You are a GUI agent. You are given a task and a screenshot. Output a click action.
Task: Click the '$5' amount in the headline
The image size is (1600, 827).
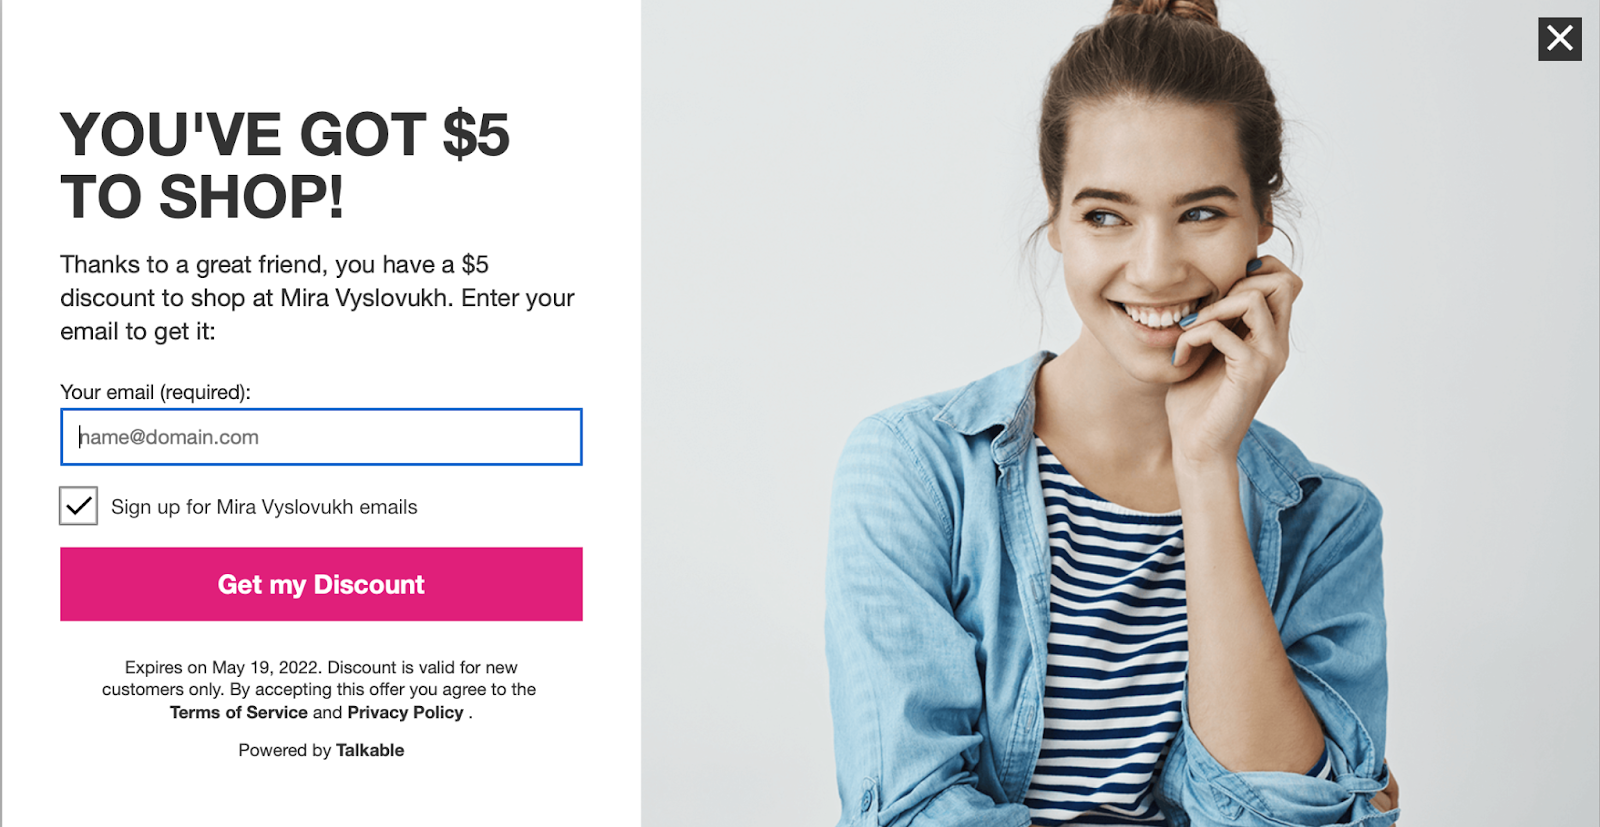(476, 135)
